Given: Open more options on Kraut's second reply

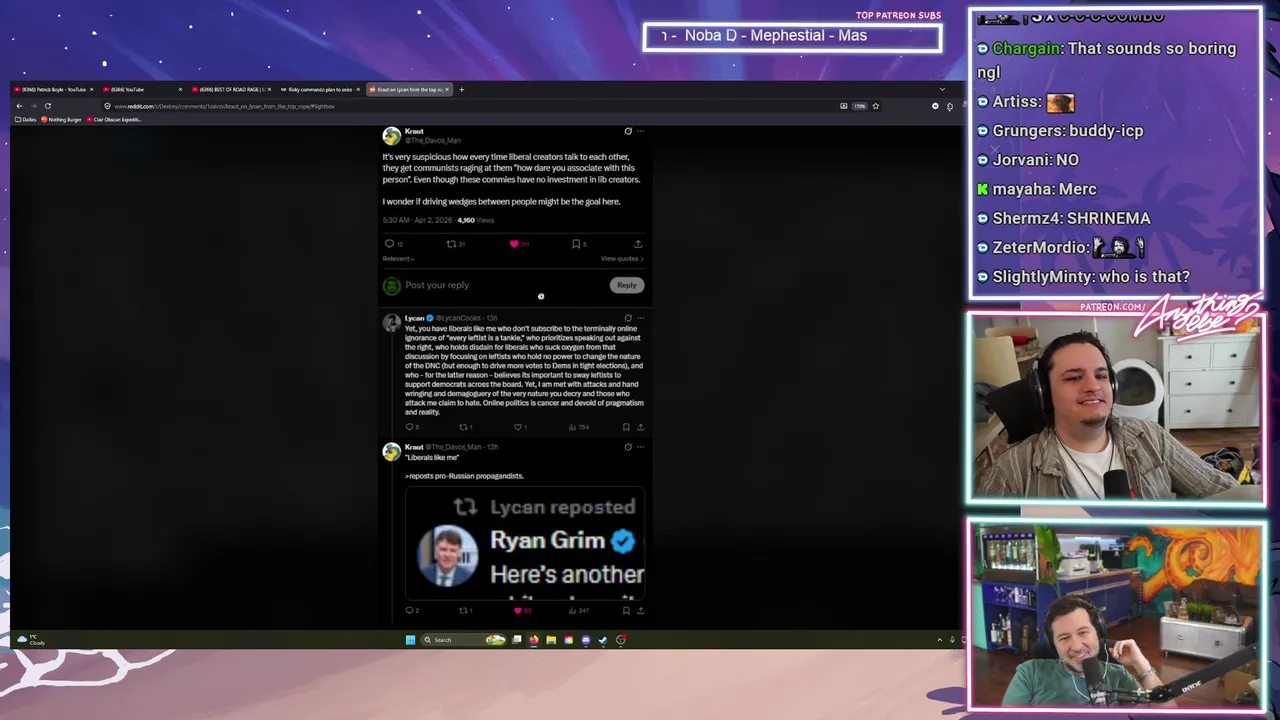Looking at the screenshot, I should point(641,447).
